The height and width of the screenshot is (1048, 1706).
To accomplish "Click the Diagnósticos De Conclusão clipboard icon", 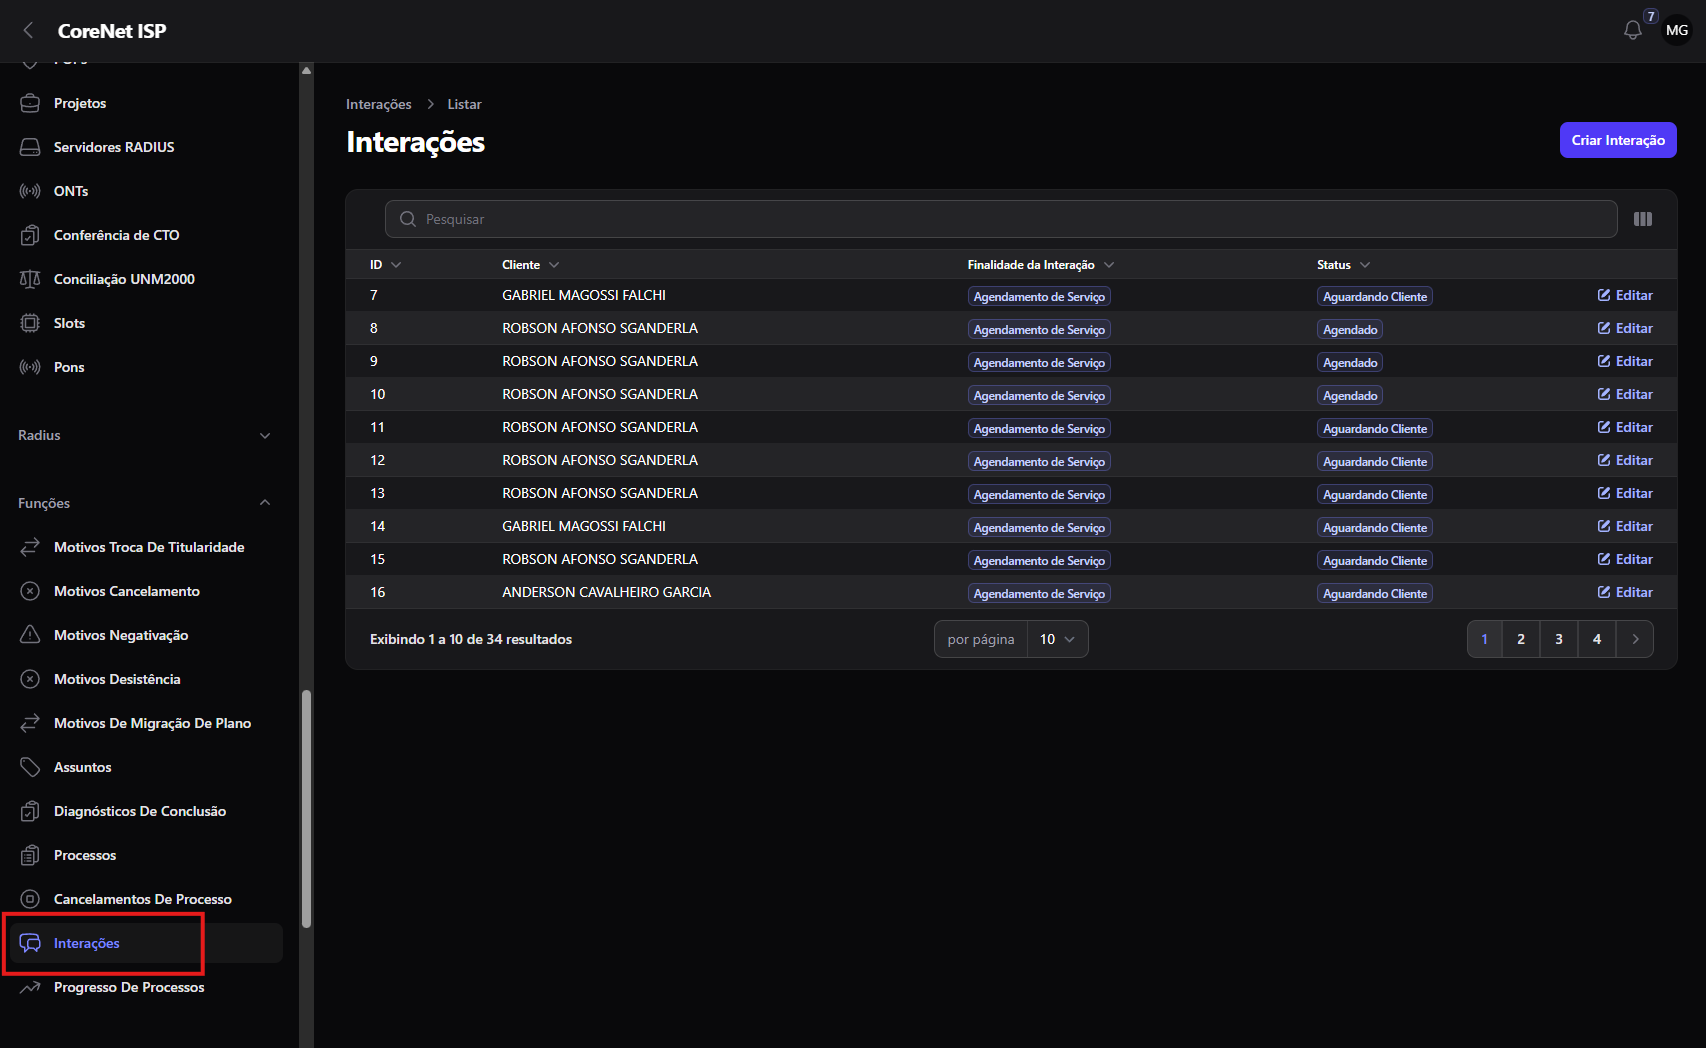I will point(30,811).
